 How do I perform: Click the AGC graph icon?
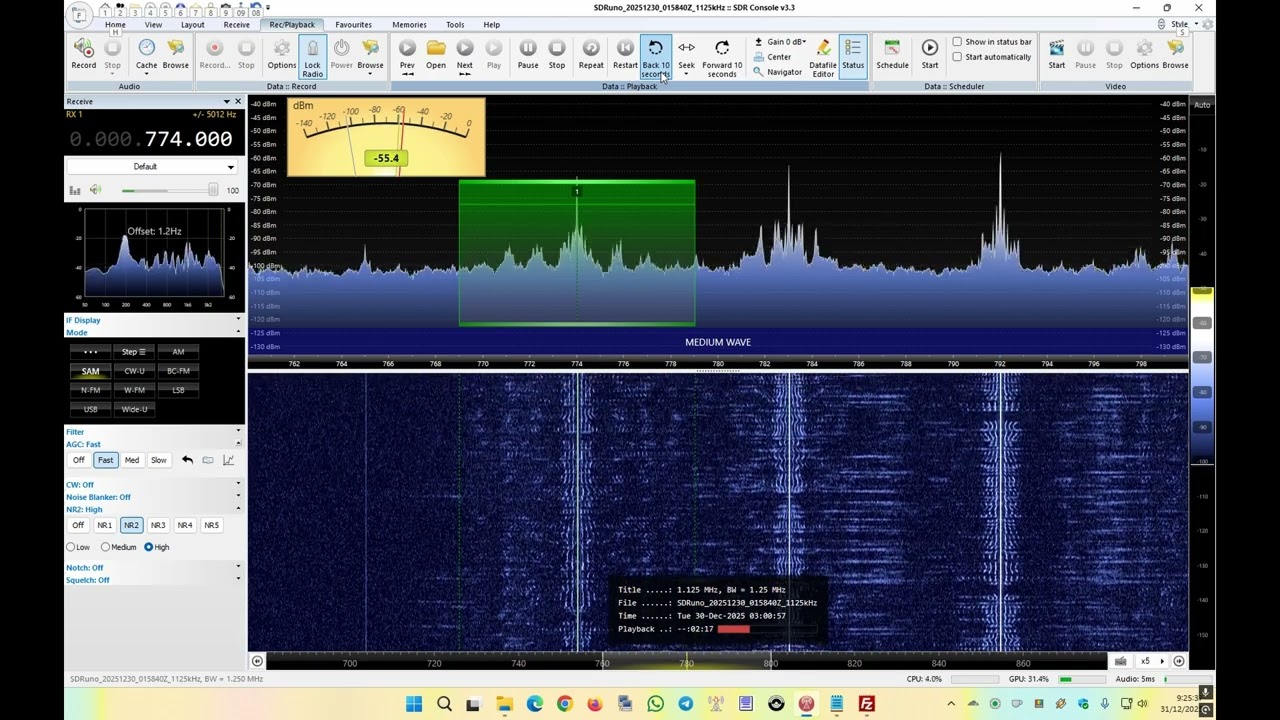(x=228, y=460)
